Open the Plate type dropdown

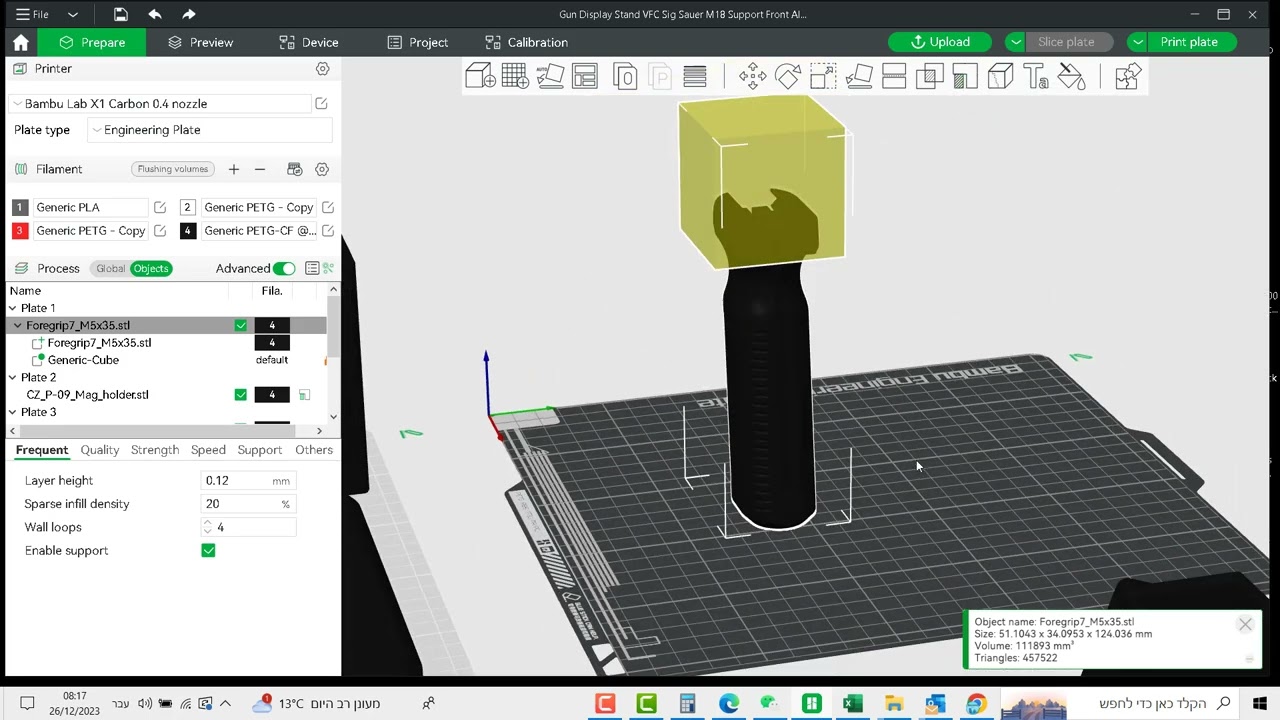[210, 130]
